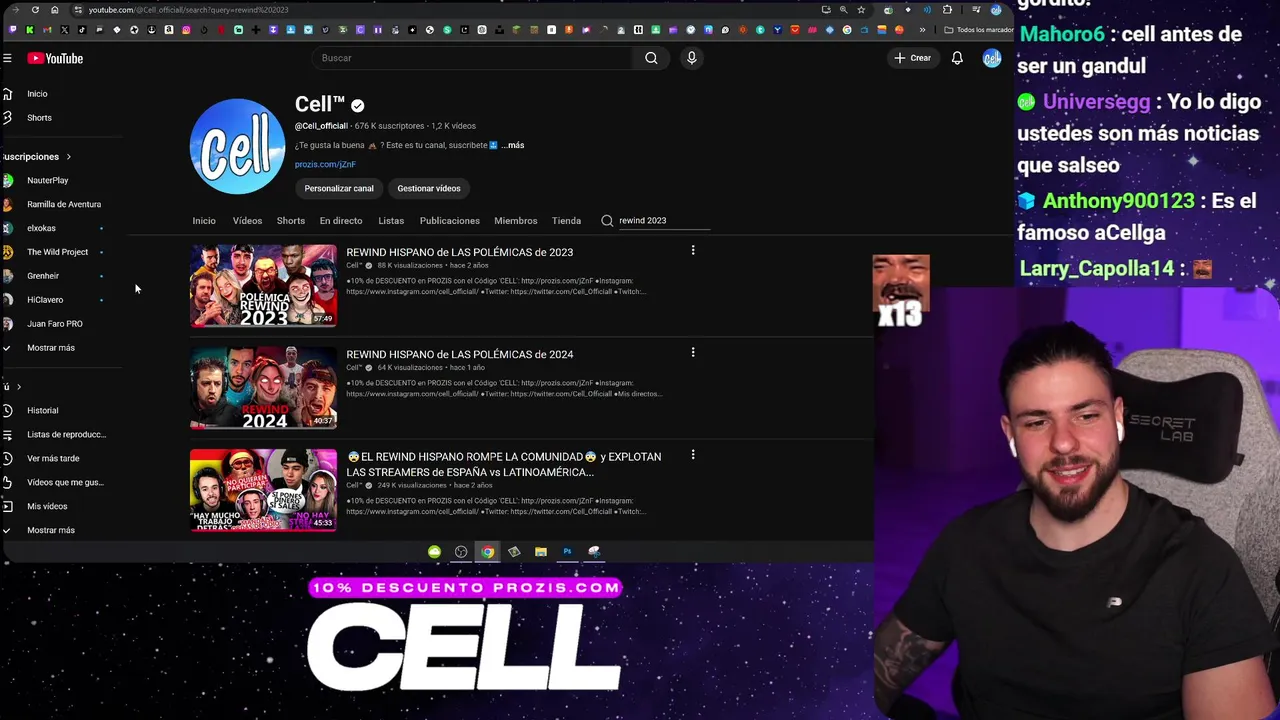This screenshot has width=1280, height=720.
Task: Open the REWIND 2024 thumbnail
Action: click(264, 388)
